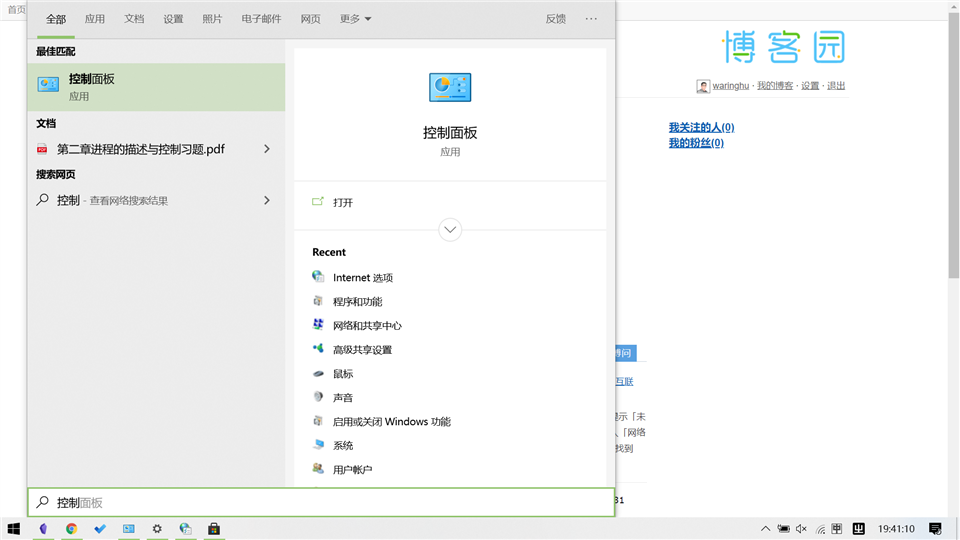Click the 鼠标 mouse icon in Recent
960x540 pixels.
(318, 373)
